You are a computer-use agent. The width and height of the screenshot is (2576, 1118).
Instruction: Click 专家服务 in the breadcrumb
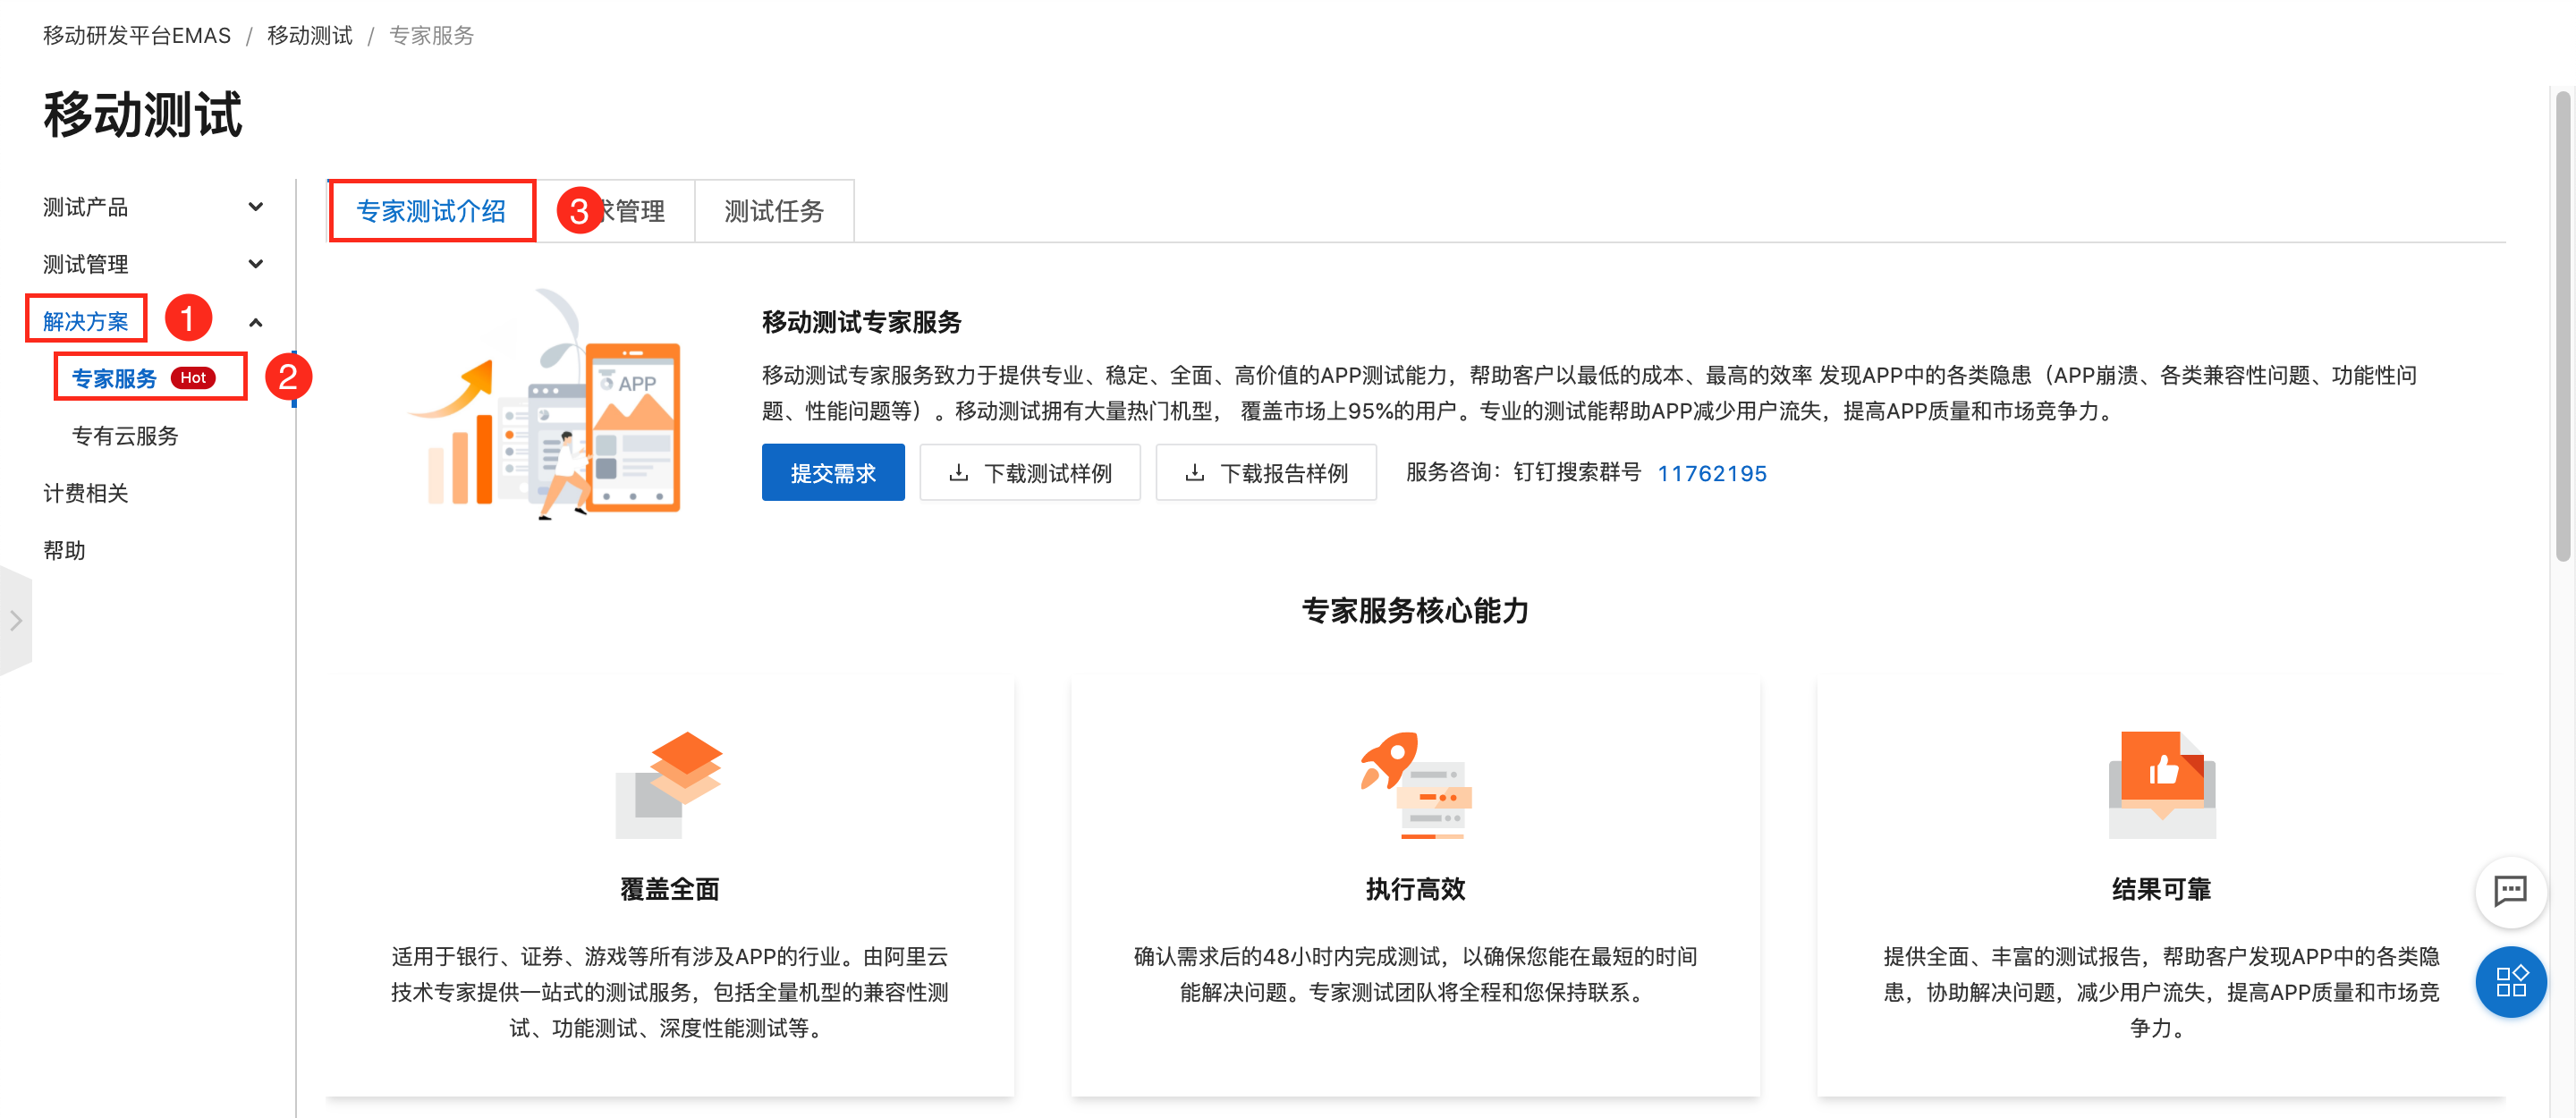(x=431, y=36)
